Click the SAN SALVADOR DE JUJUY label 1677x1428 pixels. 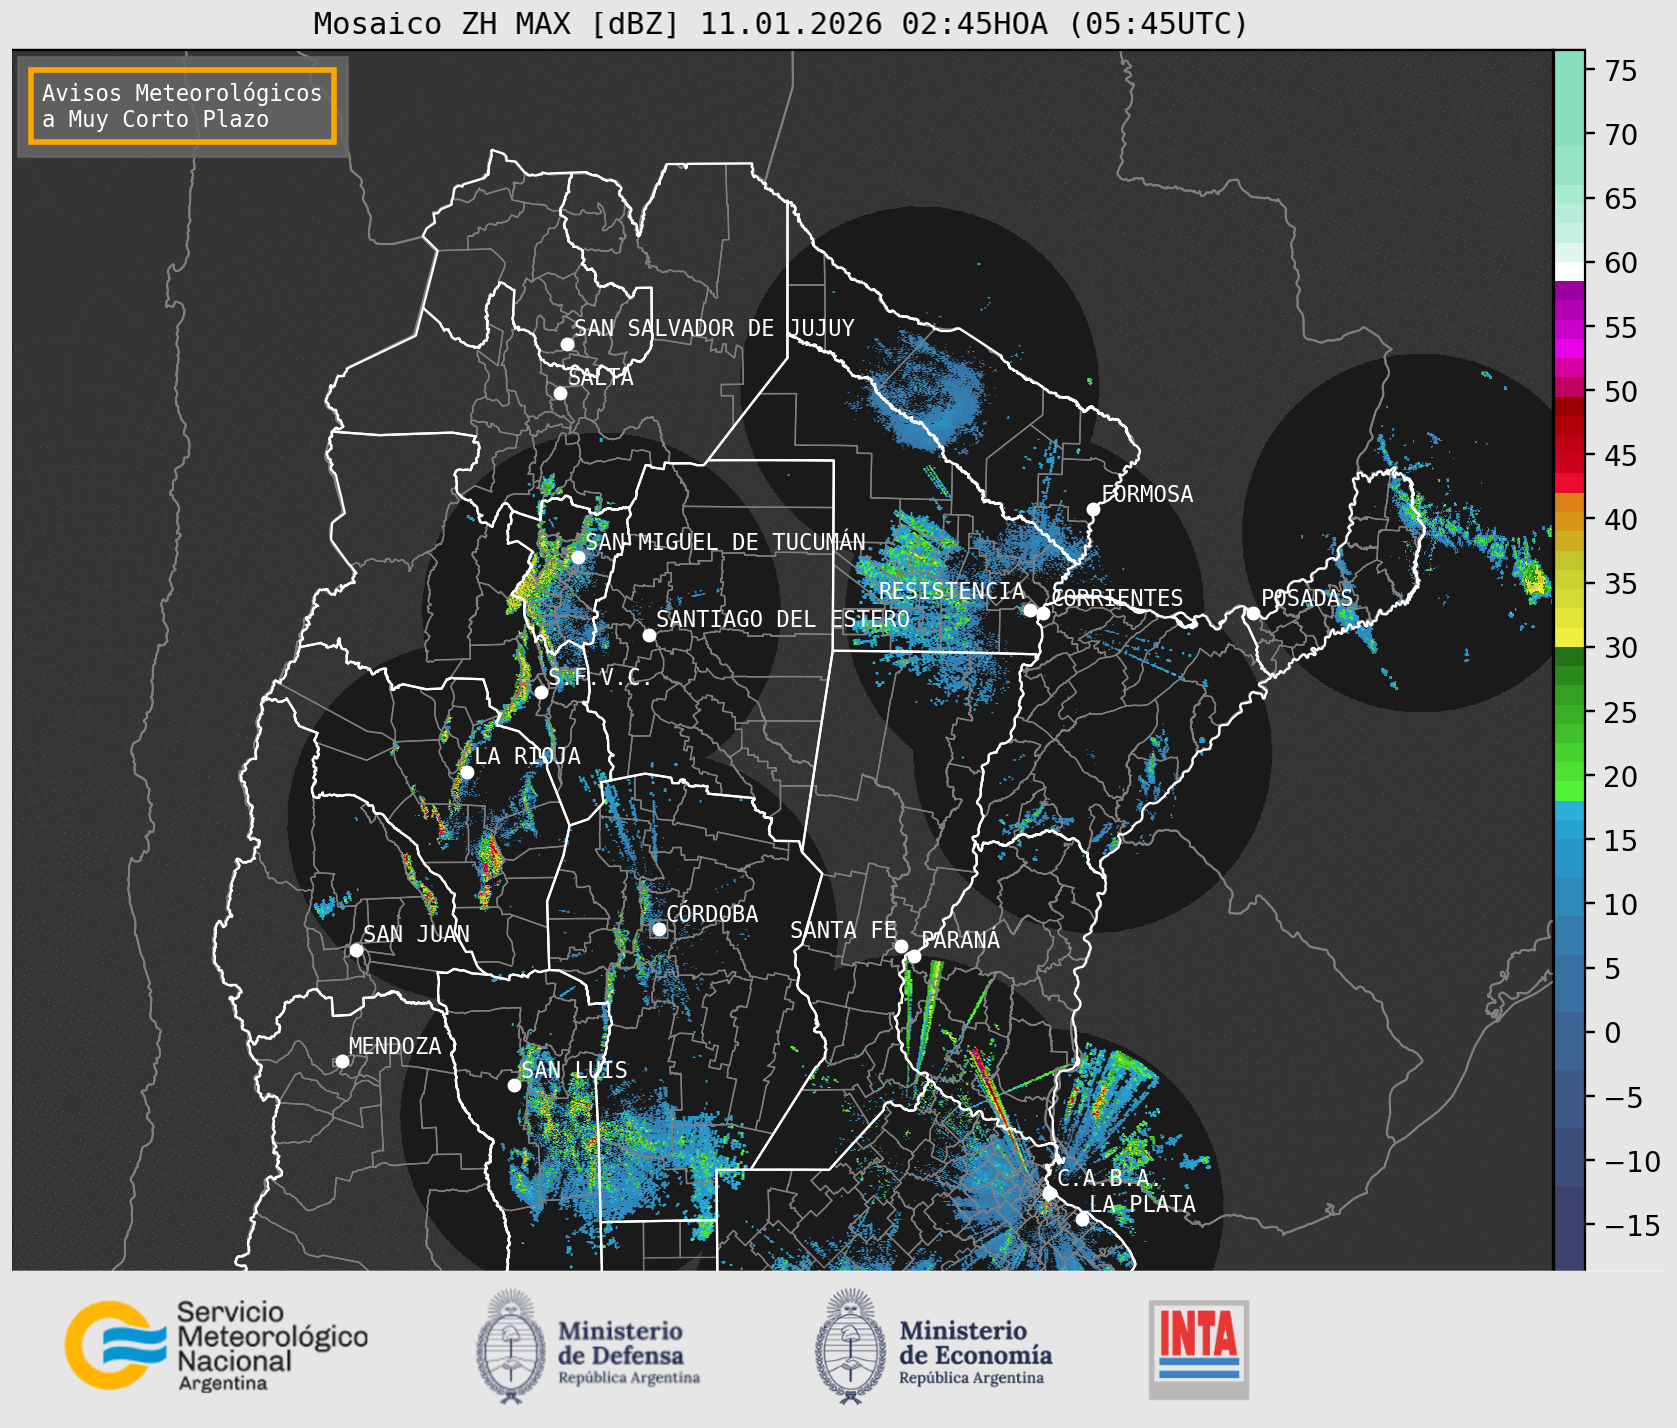coord(714,328)
